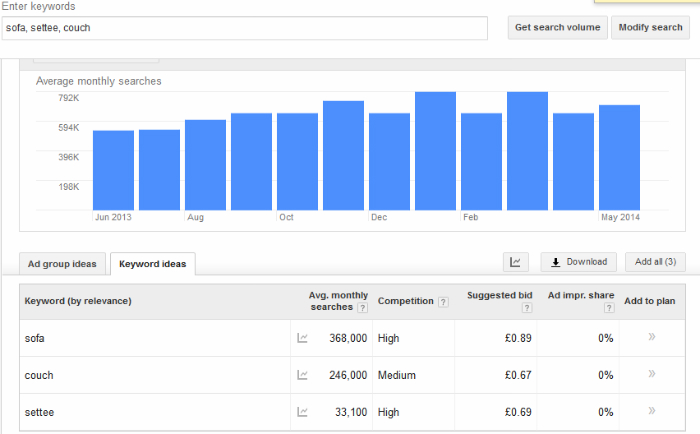This screenshot has width=700, height=434.
Task: Add the couch keyword to plan
Action: 652,374
